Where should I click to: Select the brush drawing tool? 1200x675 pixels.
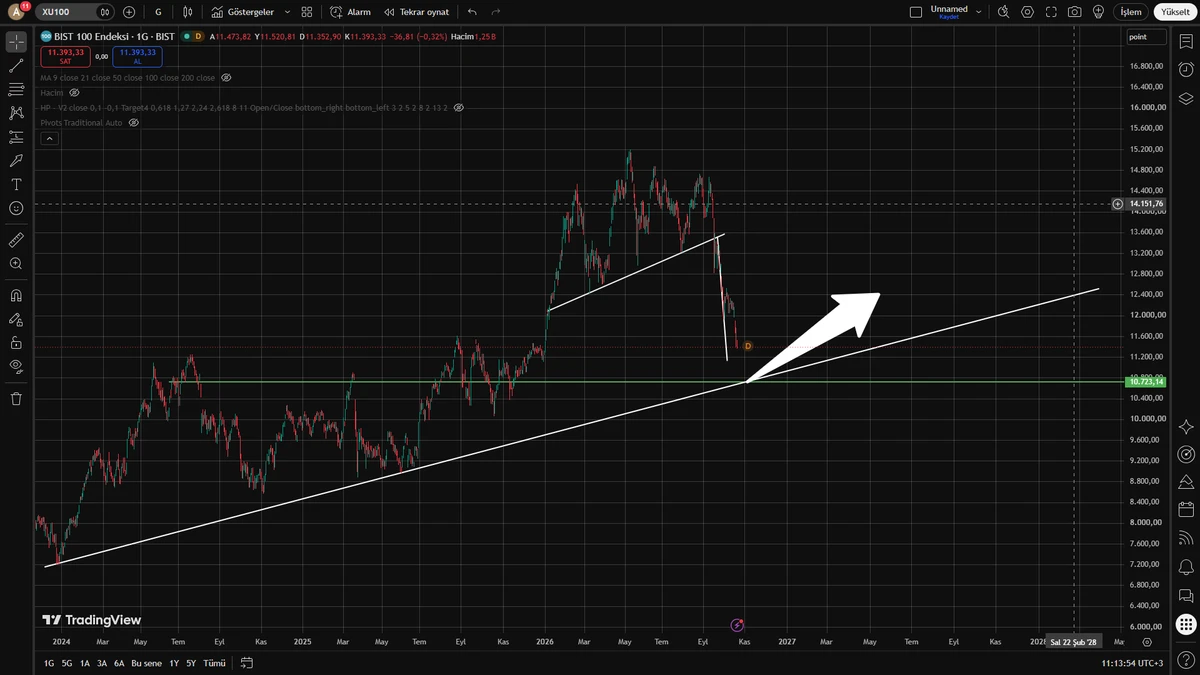[x=16, y=160]
